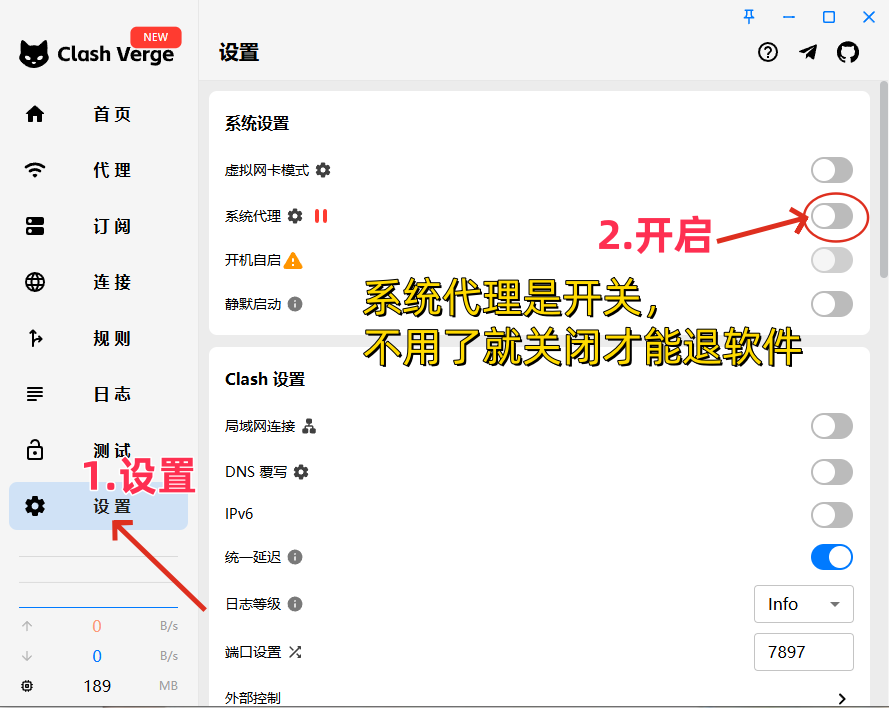
Task: Click the port setting field showing 7897
Action: tap(803, 652)
